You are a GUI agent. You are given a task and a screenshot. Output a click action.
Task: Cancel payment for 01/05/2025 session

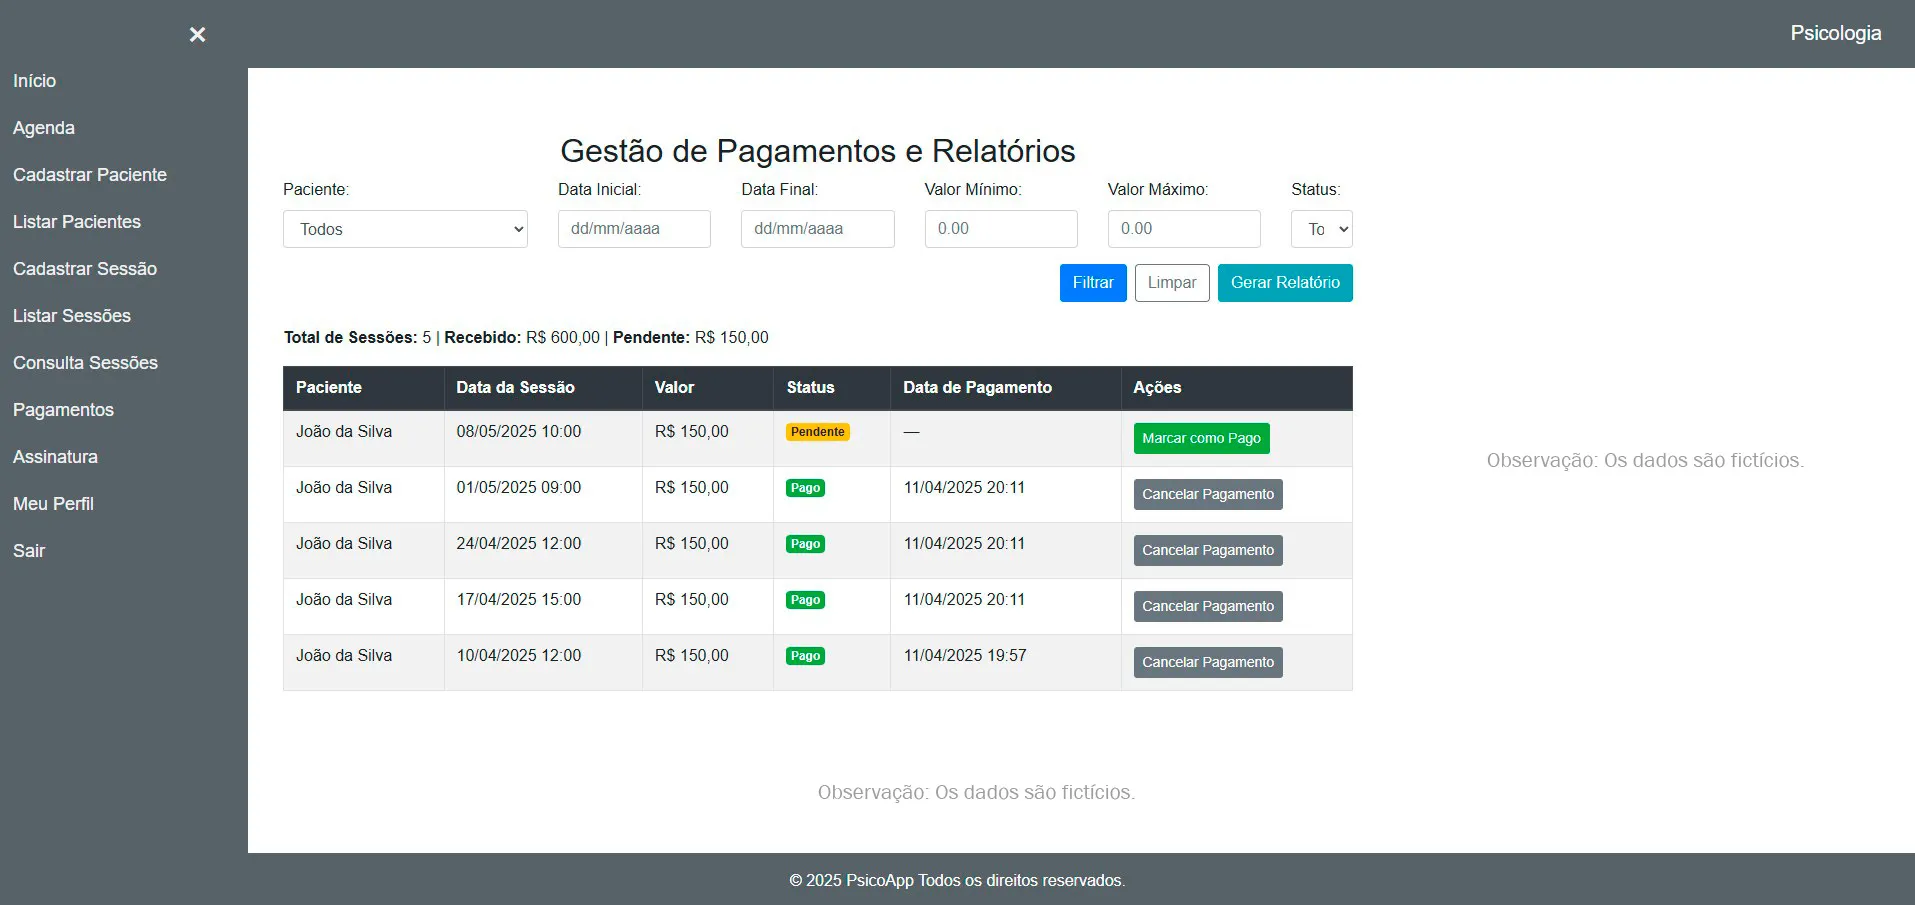(x=1207, y=494)
